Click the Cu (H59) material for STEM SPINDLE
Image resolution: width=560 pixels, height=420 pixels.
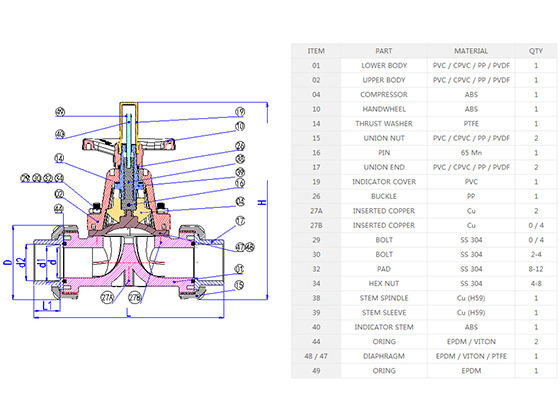(471, 298)
